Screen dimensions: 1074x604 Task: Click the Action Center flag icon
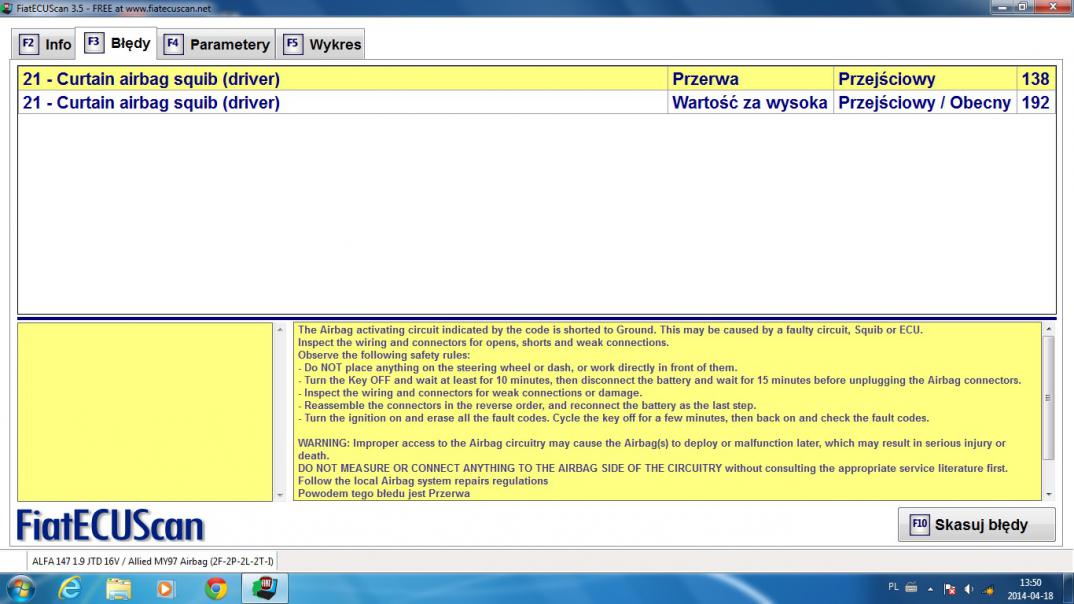949,589
